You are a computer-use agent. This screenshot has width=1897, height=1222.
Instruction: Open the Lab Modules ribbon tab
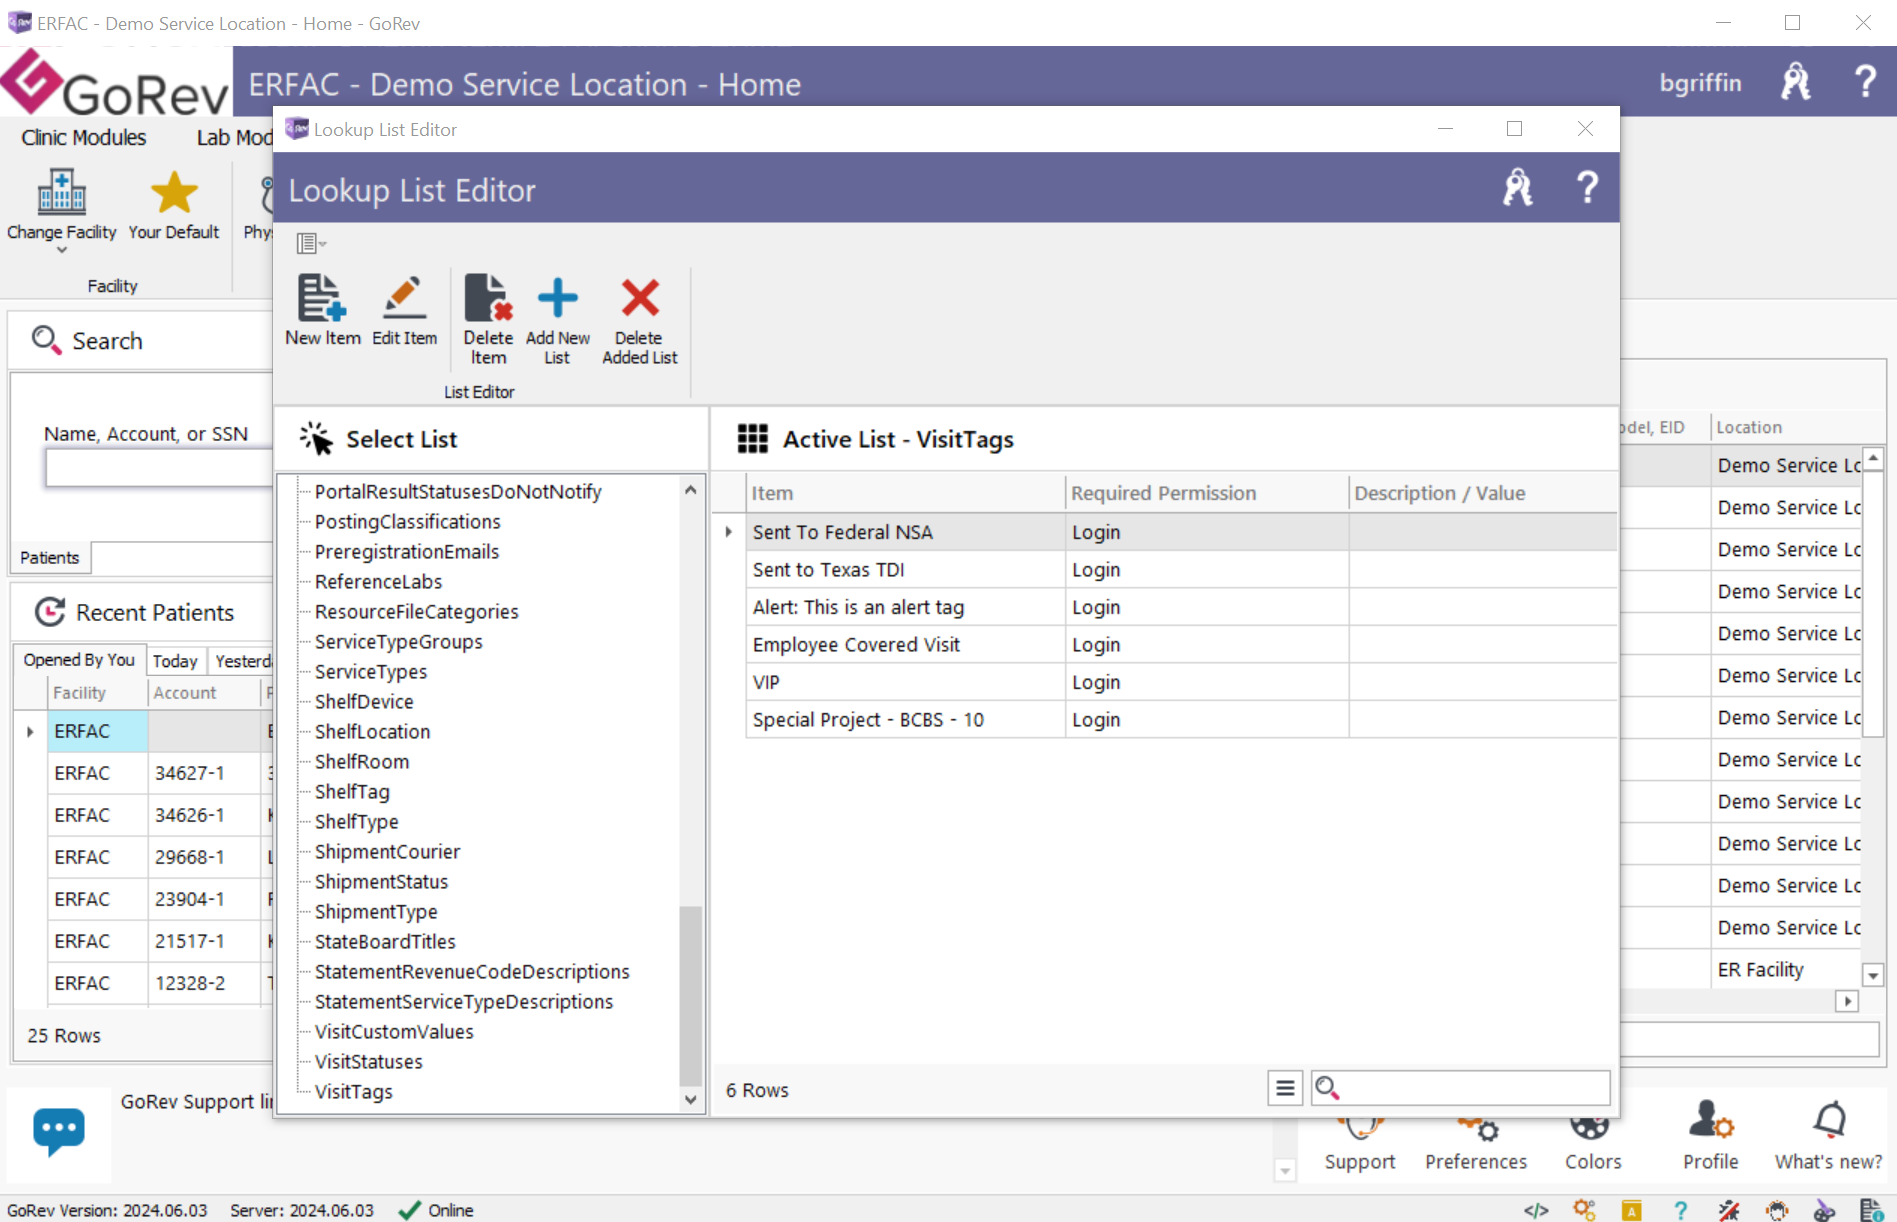pyautogui.click(x=234, y=138)
